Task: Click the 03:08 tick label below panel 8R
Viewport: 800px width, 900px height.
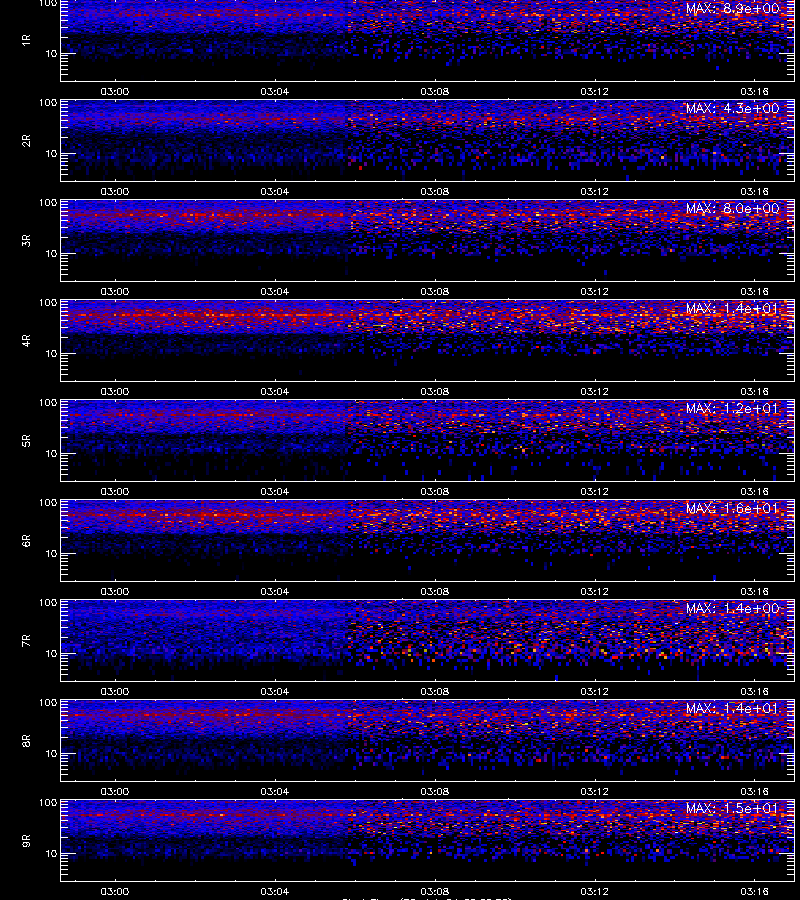Action: (x=434, y=792)
